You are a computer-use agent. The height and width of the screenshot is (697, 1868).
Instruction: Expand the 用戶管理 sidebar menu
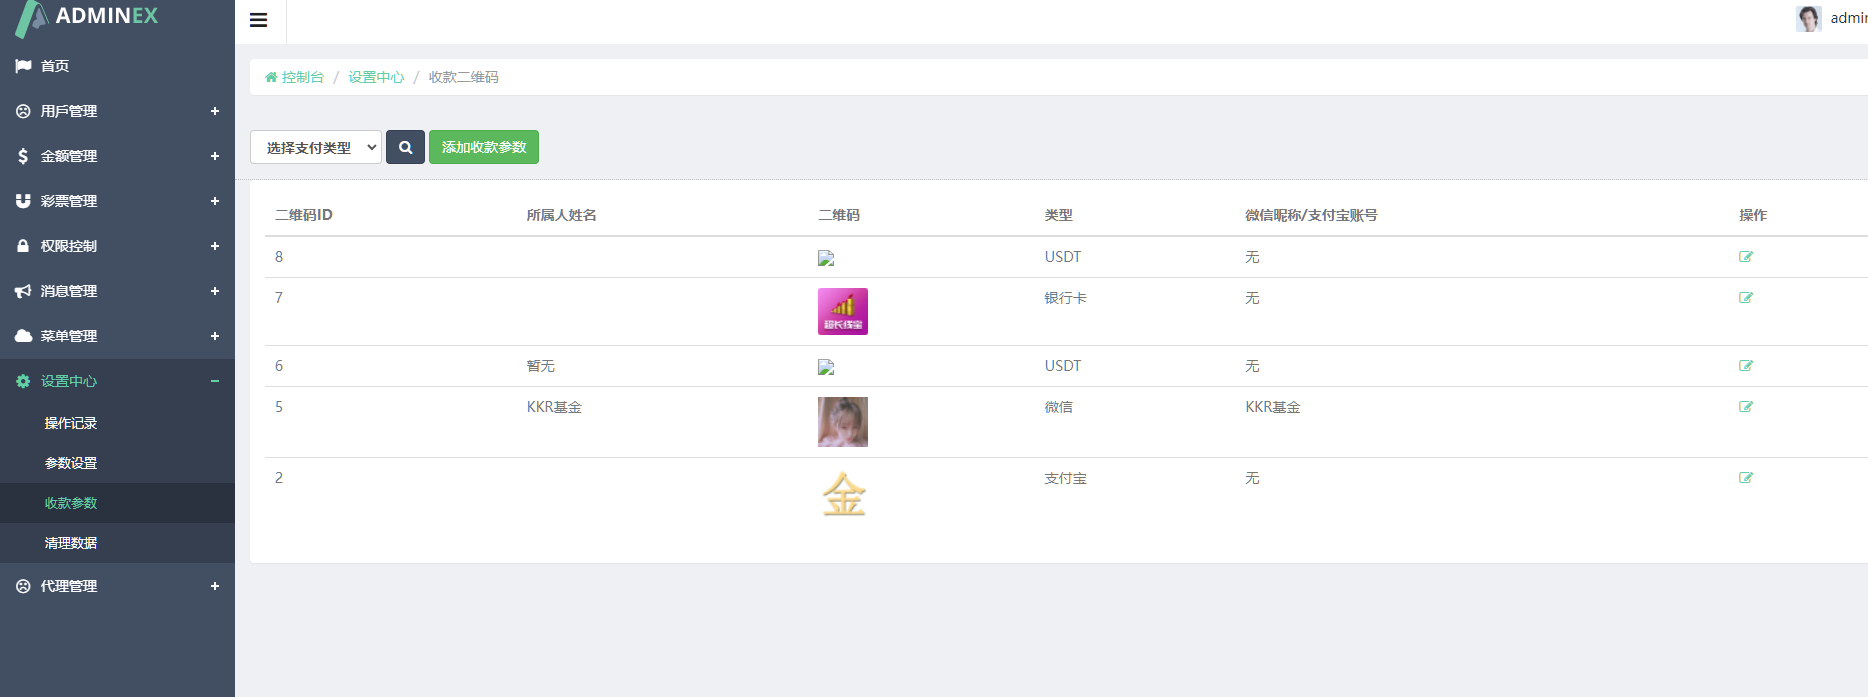point(117,111)
